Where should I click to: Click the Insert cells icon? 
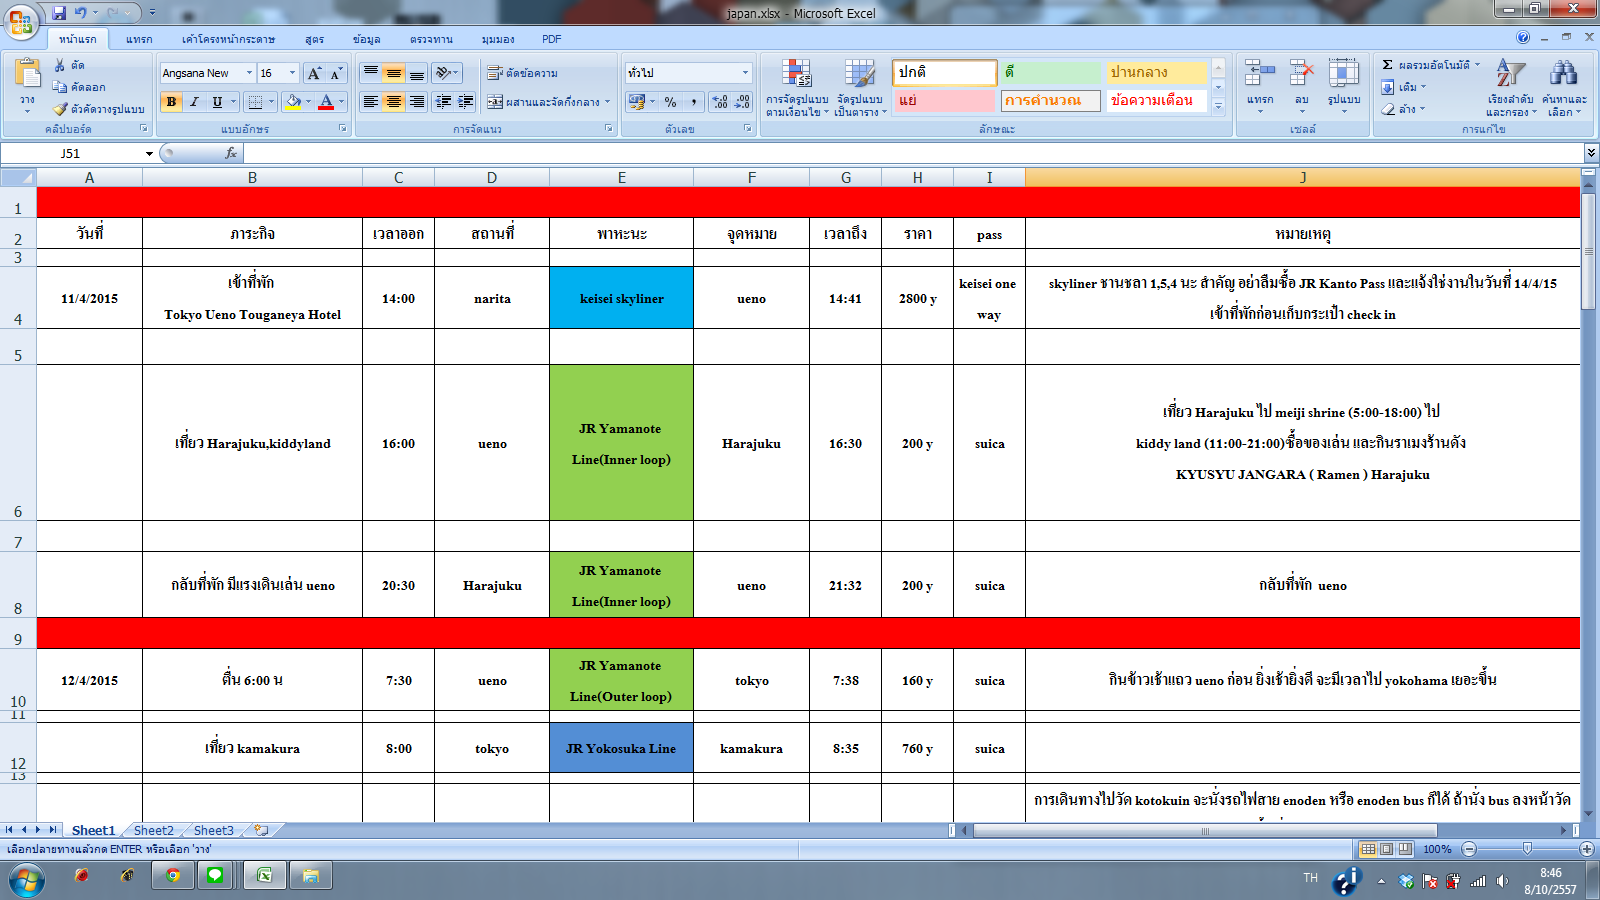(x=1259, y=74)
